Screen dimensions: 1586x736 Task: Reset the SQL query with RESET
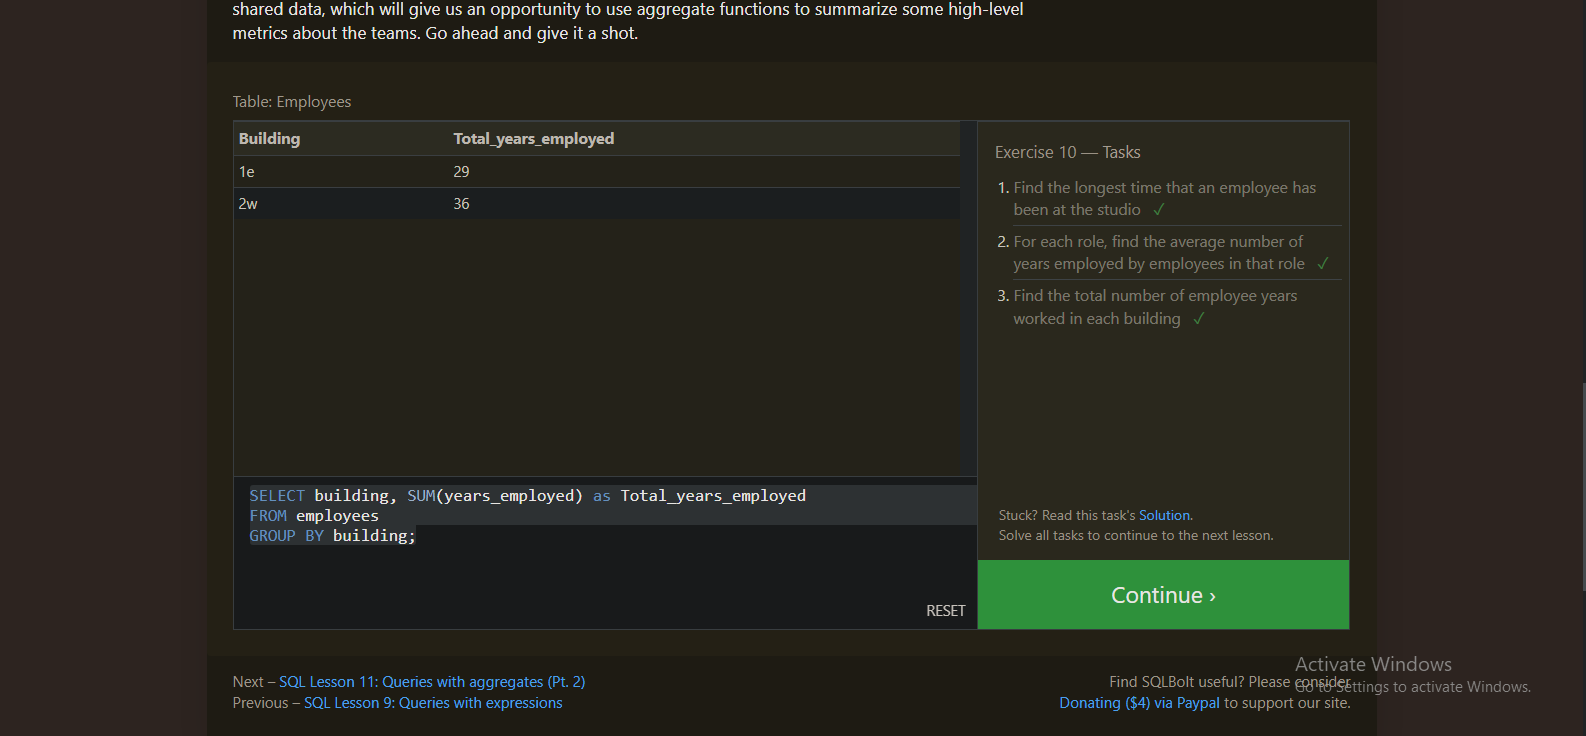point(945,611)
